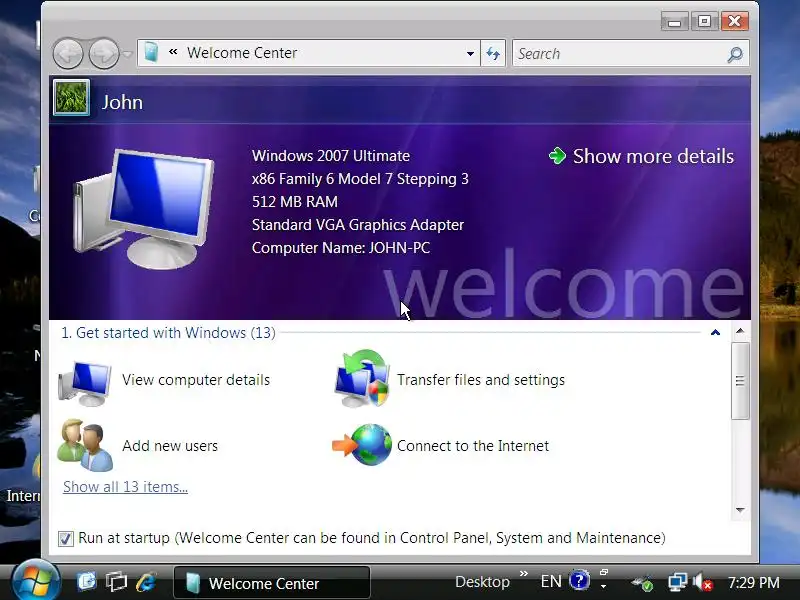Click the Switch between windows quick launch icon
The image size is (800, 600).
(x=116, y=581)
